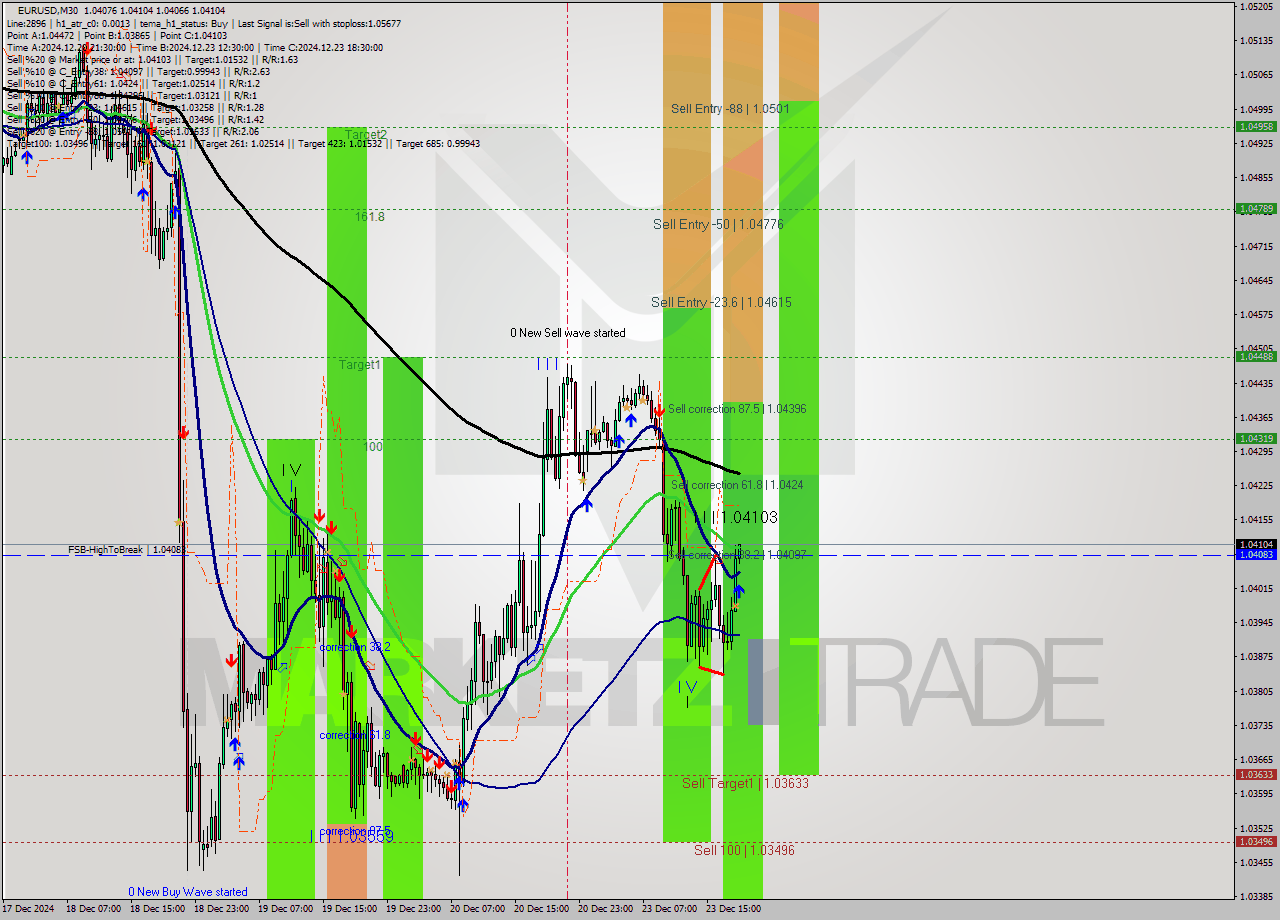Select the blue 'correction 87.5' label
This screenshot has height=920, width=1280.
(x=355, y=831)
